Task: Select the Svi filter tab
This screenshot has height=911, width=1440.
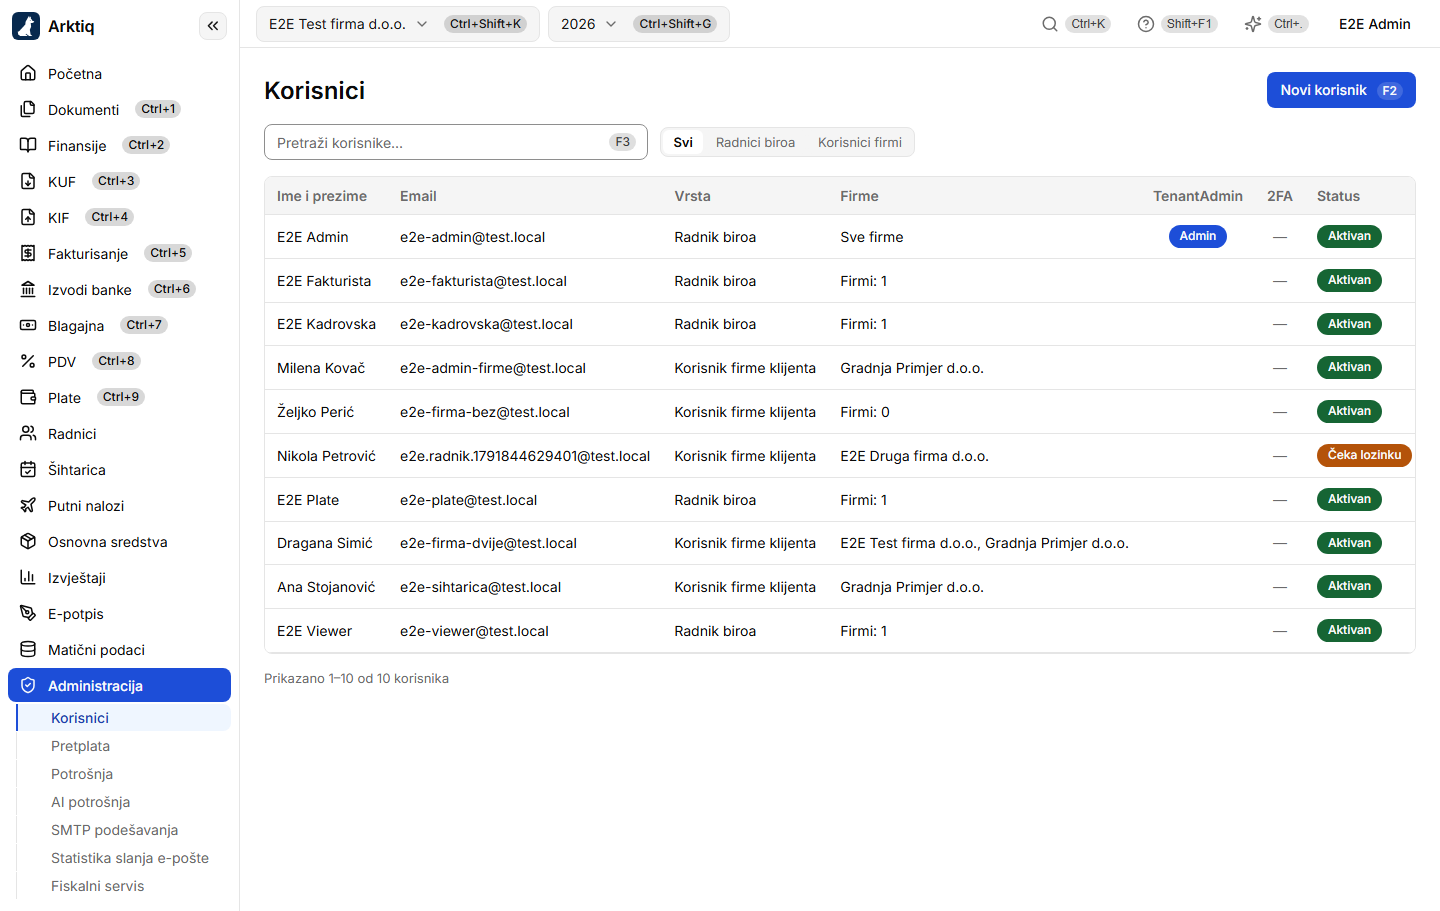Action: pos(683,142)
